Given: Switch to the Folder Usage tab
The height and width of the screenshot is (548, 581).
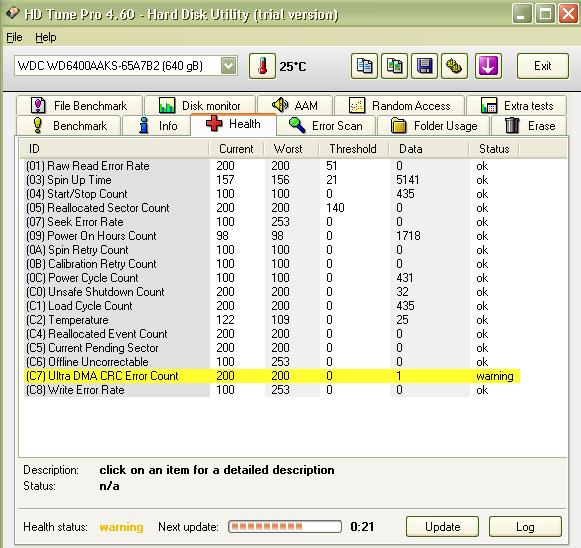Looking at the screenshot, I should tap(434, 126).
